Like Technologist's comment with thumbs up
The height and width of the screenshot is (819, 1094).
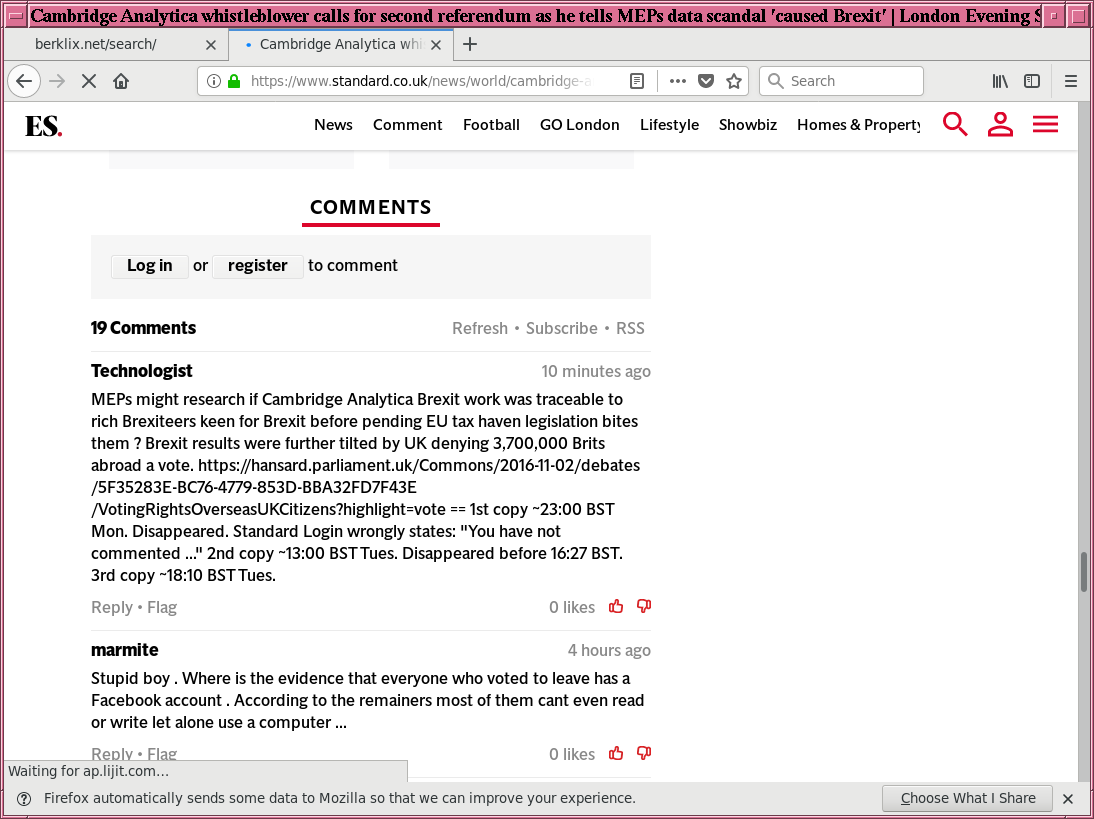coord(615,606)
